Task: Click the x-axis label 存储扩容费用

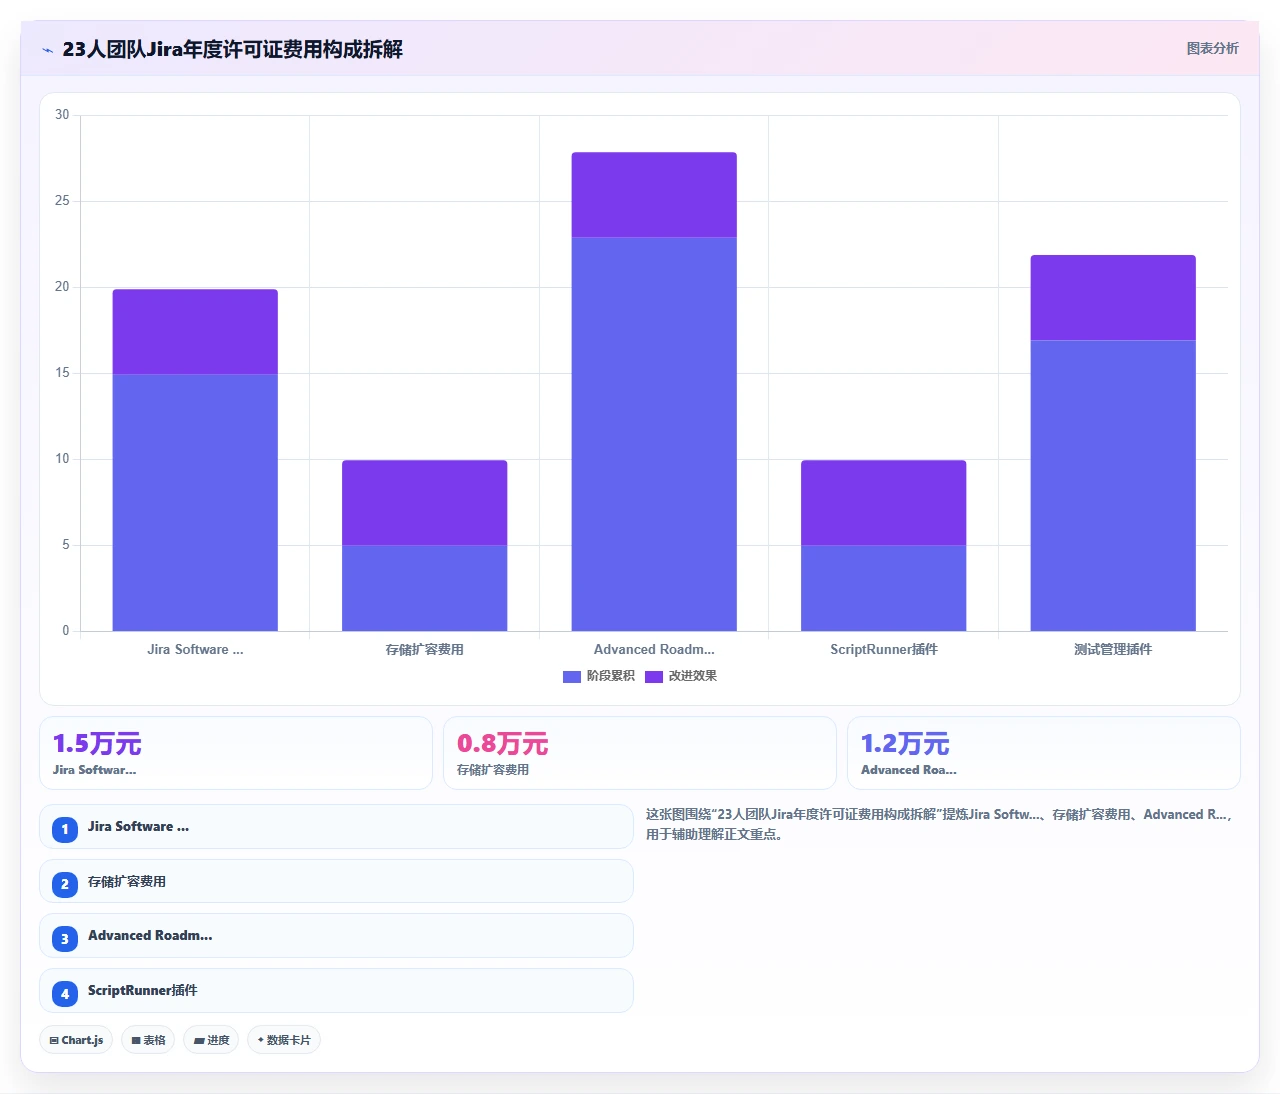Action: pyautogui.click(x=425, y=650)
